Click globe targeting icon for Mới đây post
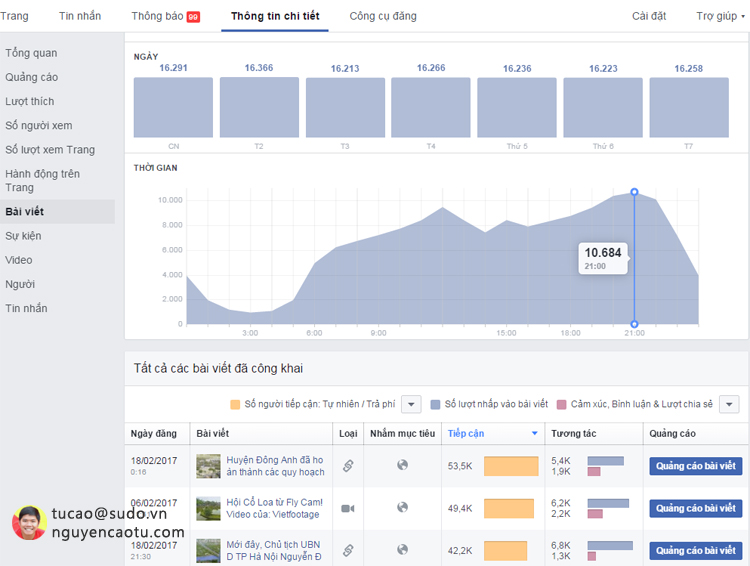This screenshot has height=566, width=750. (403, 550)
